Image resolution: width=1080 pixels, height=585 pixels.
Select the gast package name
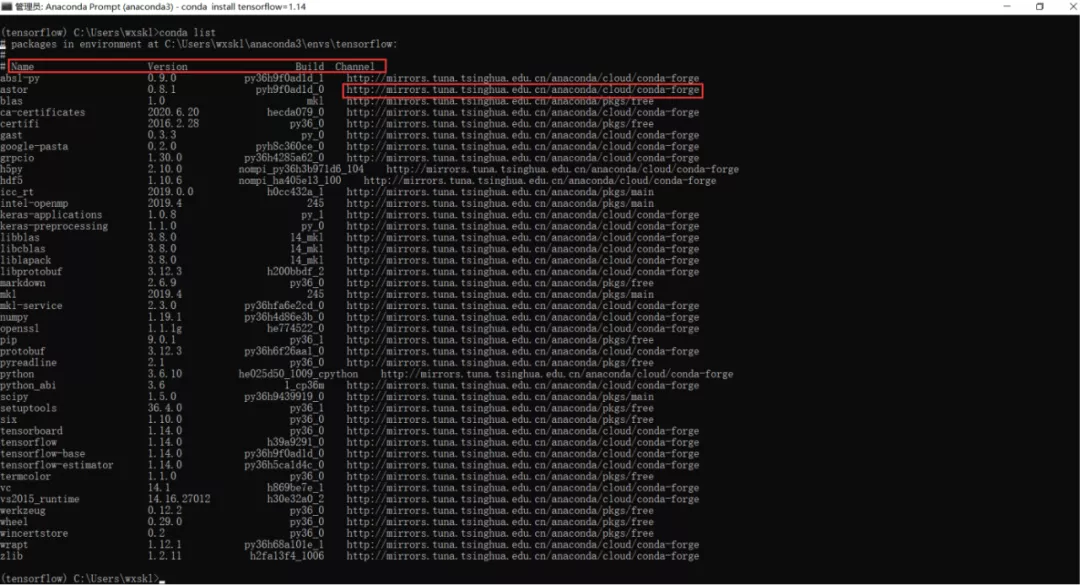click(x=11, y=135)
